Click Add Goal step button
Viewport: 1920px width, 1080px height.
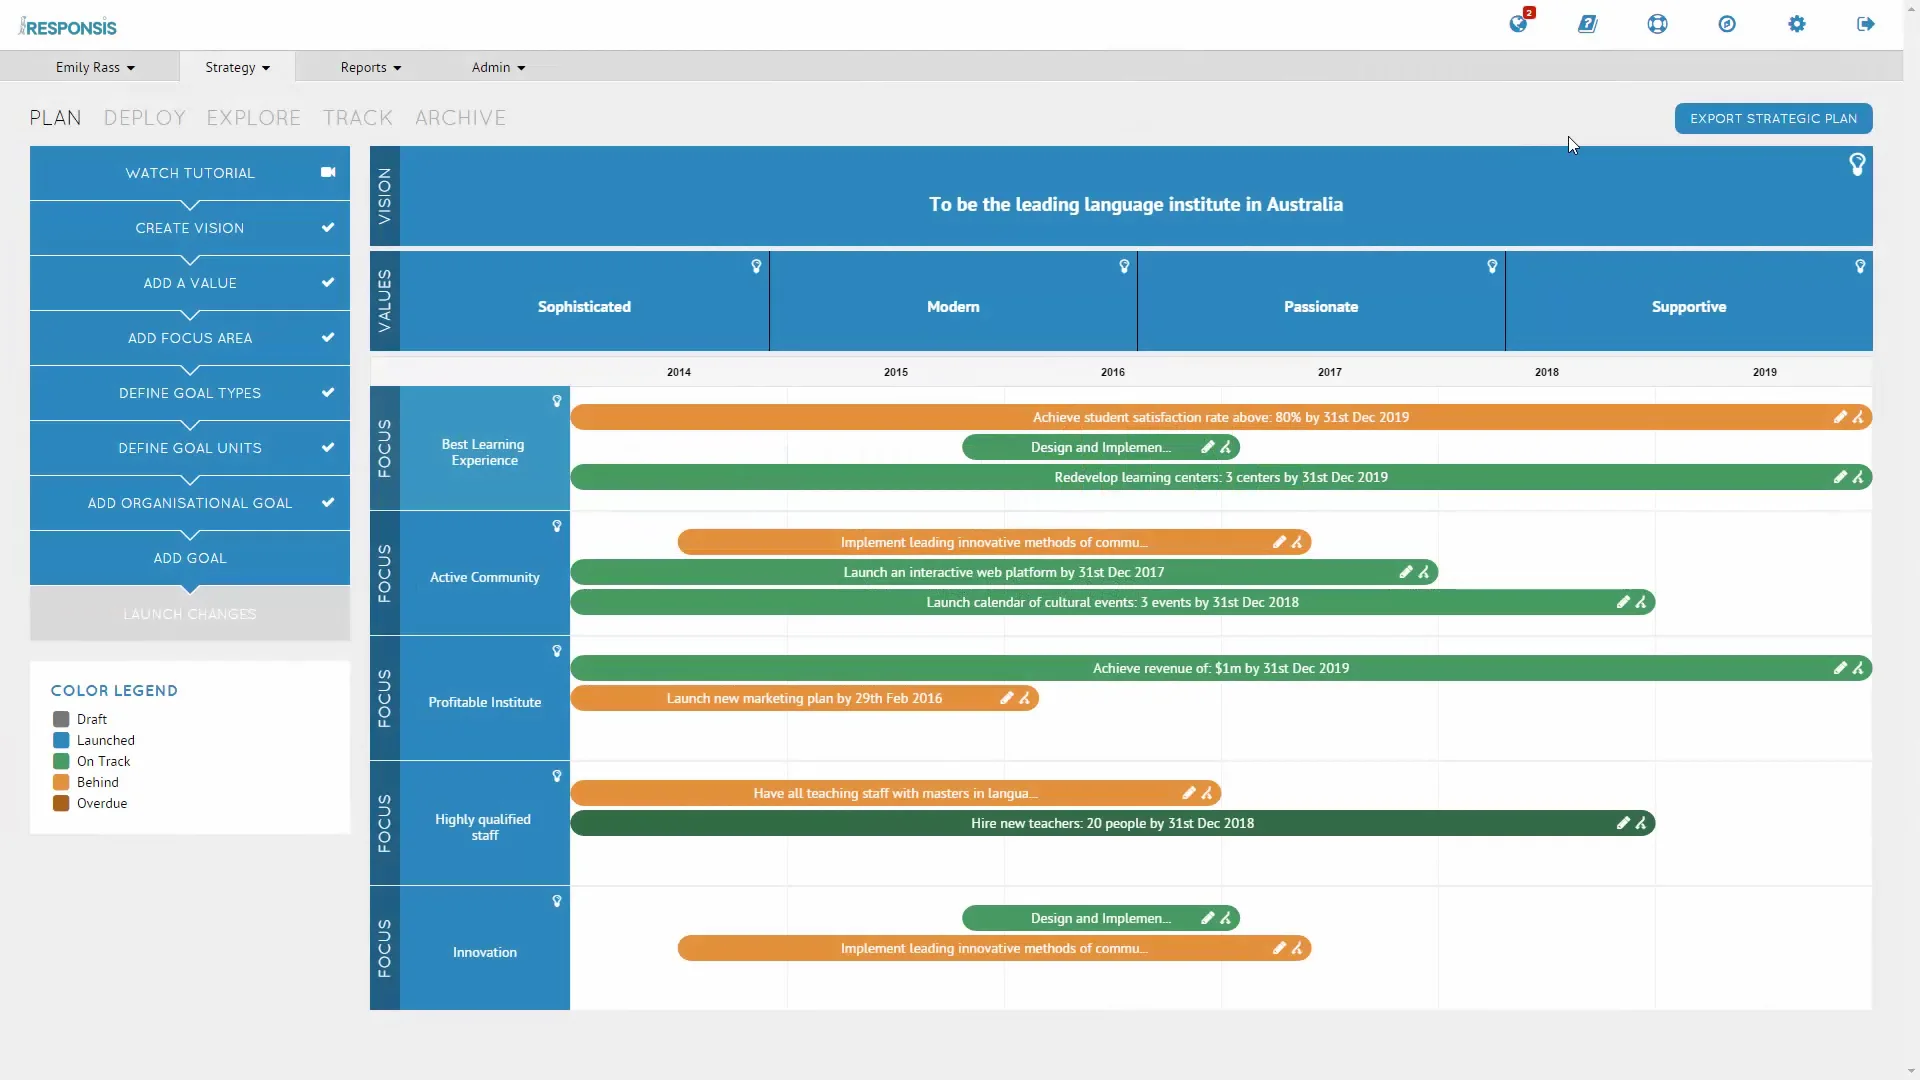(x=190, y=558)
